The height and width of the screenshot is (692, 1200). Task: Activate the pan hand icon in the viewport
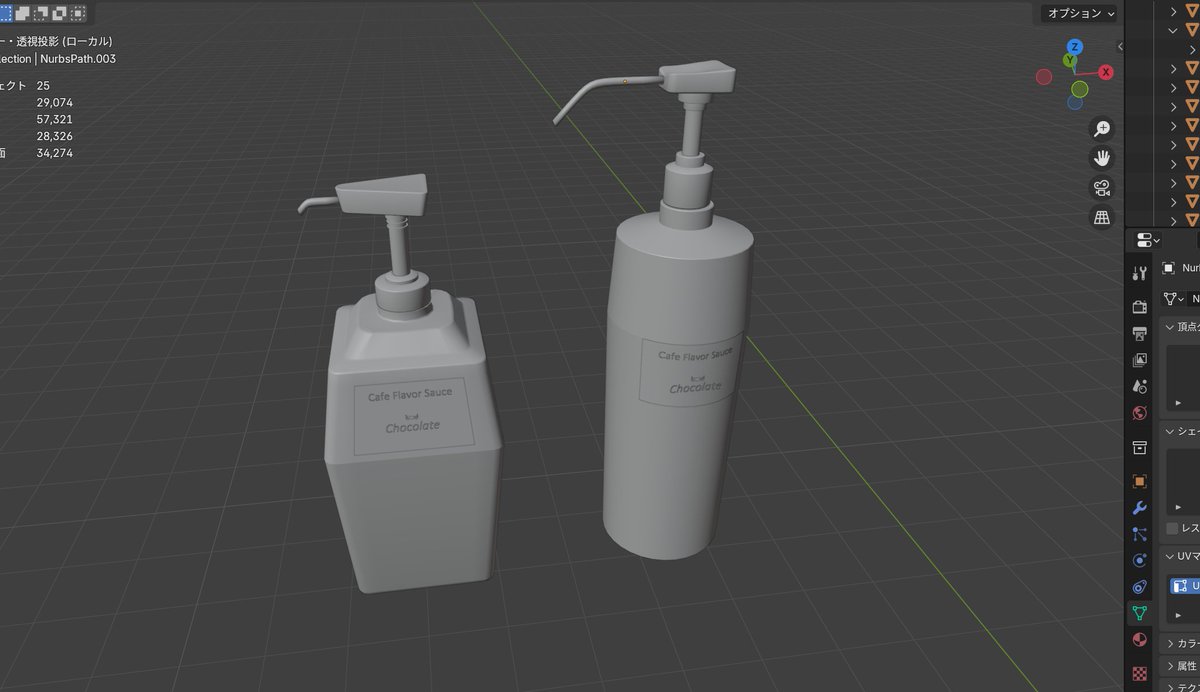click(1101, 157)
